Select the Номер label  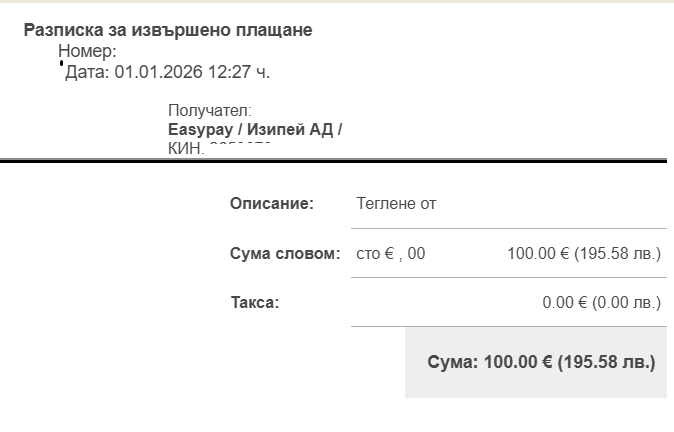click(87, 51)
